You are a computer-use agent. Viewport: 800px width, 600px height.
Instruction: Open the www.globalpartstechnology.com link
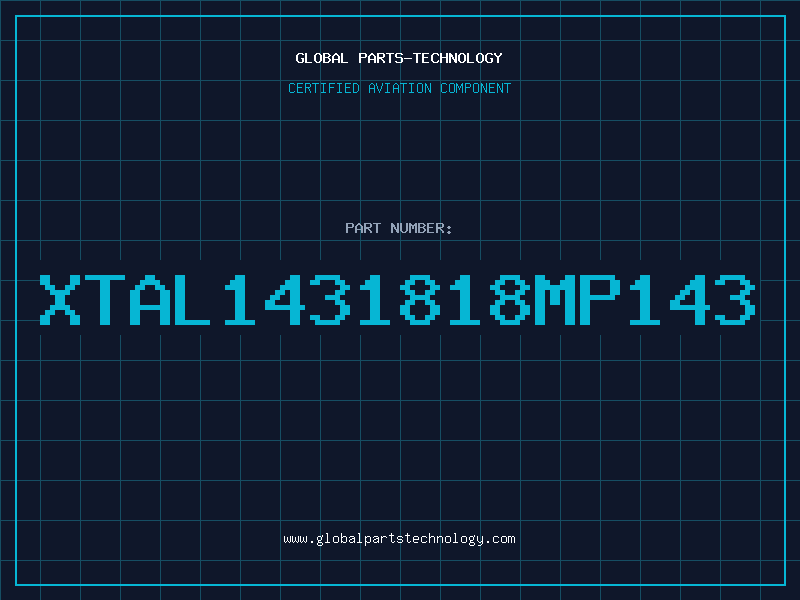click(x=399, y=539)
